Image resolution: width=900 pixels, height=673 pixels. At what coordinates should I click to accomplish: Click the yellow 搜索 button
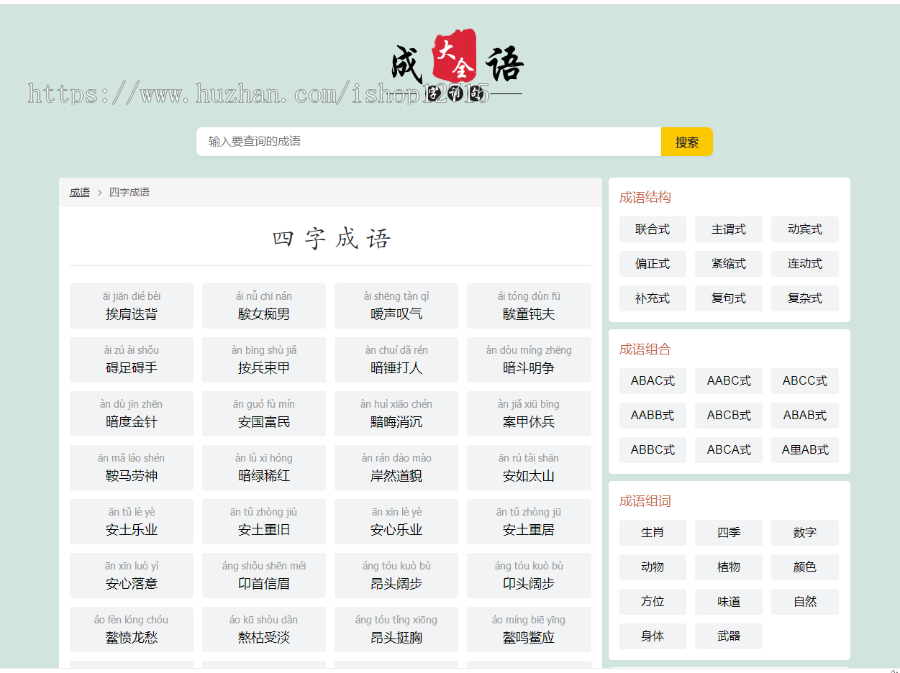pos(686,142)
